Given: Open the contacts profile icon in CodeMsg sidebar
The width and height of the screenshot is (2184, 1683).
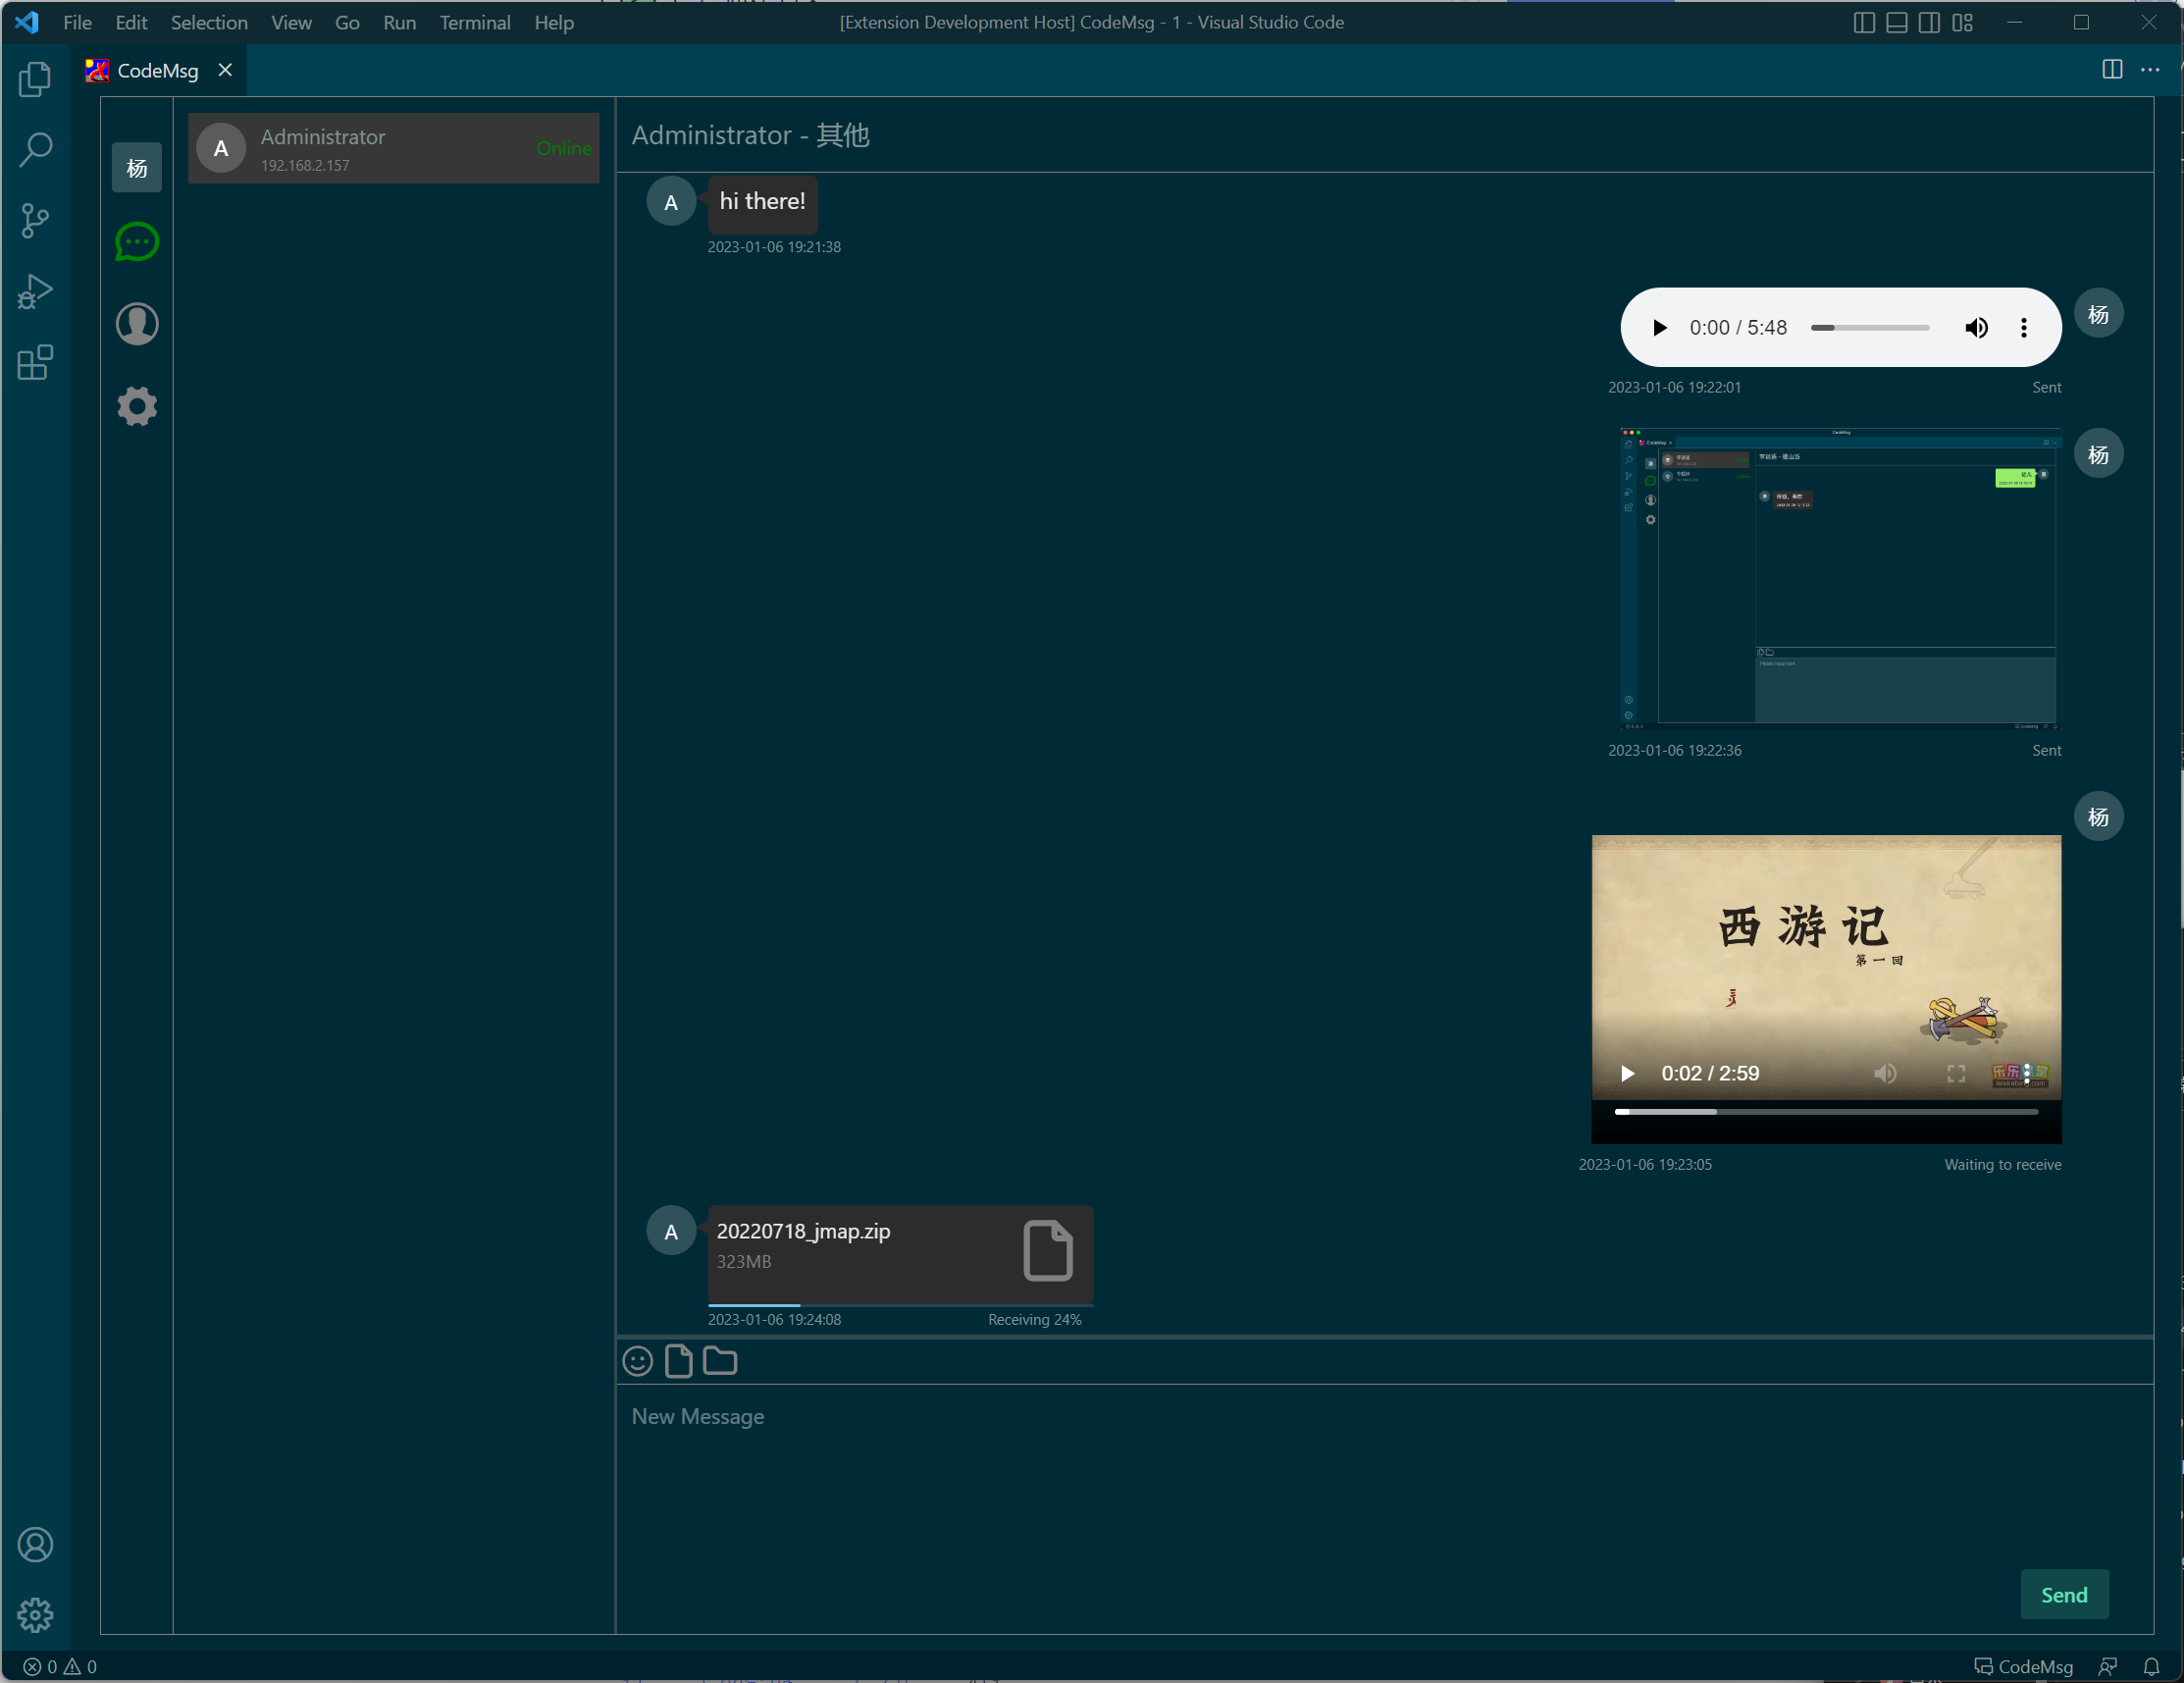Looking at the screenshot, I should click(x=137, y=324).
